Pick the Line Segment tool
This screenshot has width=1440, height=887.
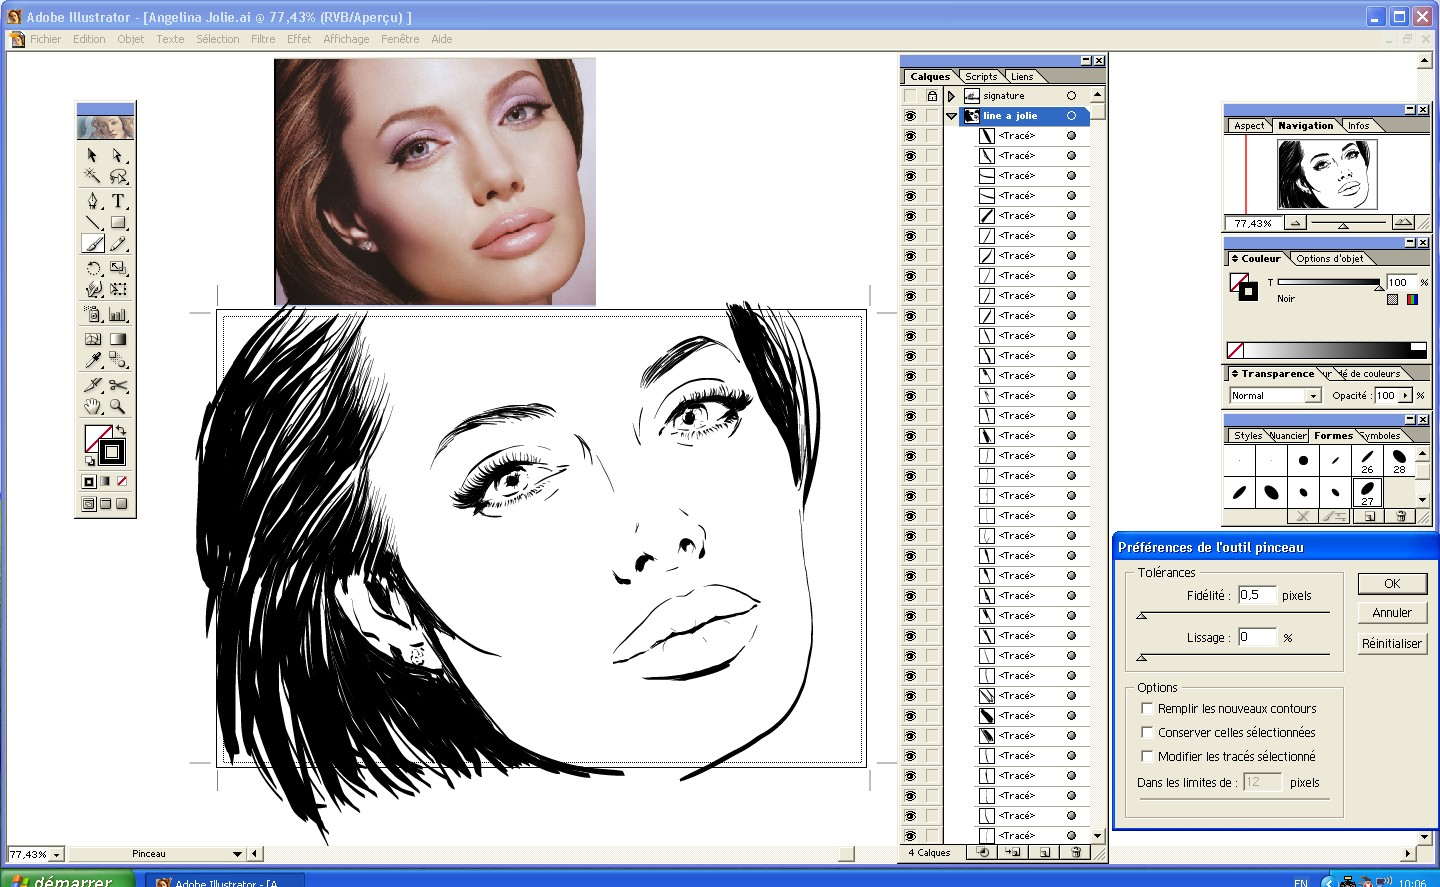[93, 222]
